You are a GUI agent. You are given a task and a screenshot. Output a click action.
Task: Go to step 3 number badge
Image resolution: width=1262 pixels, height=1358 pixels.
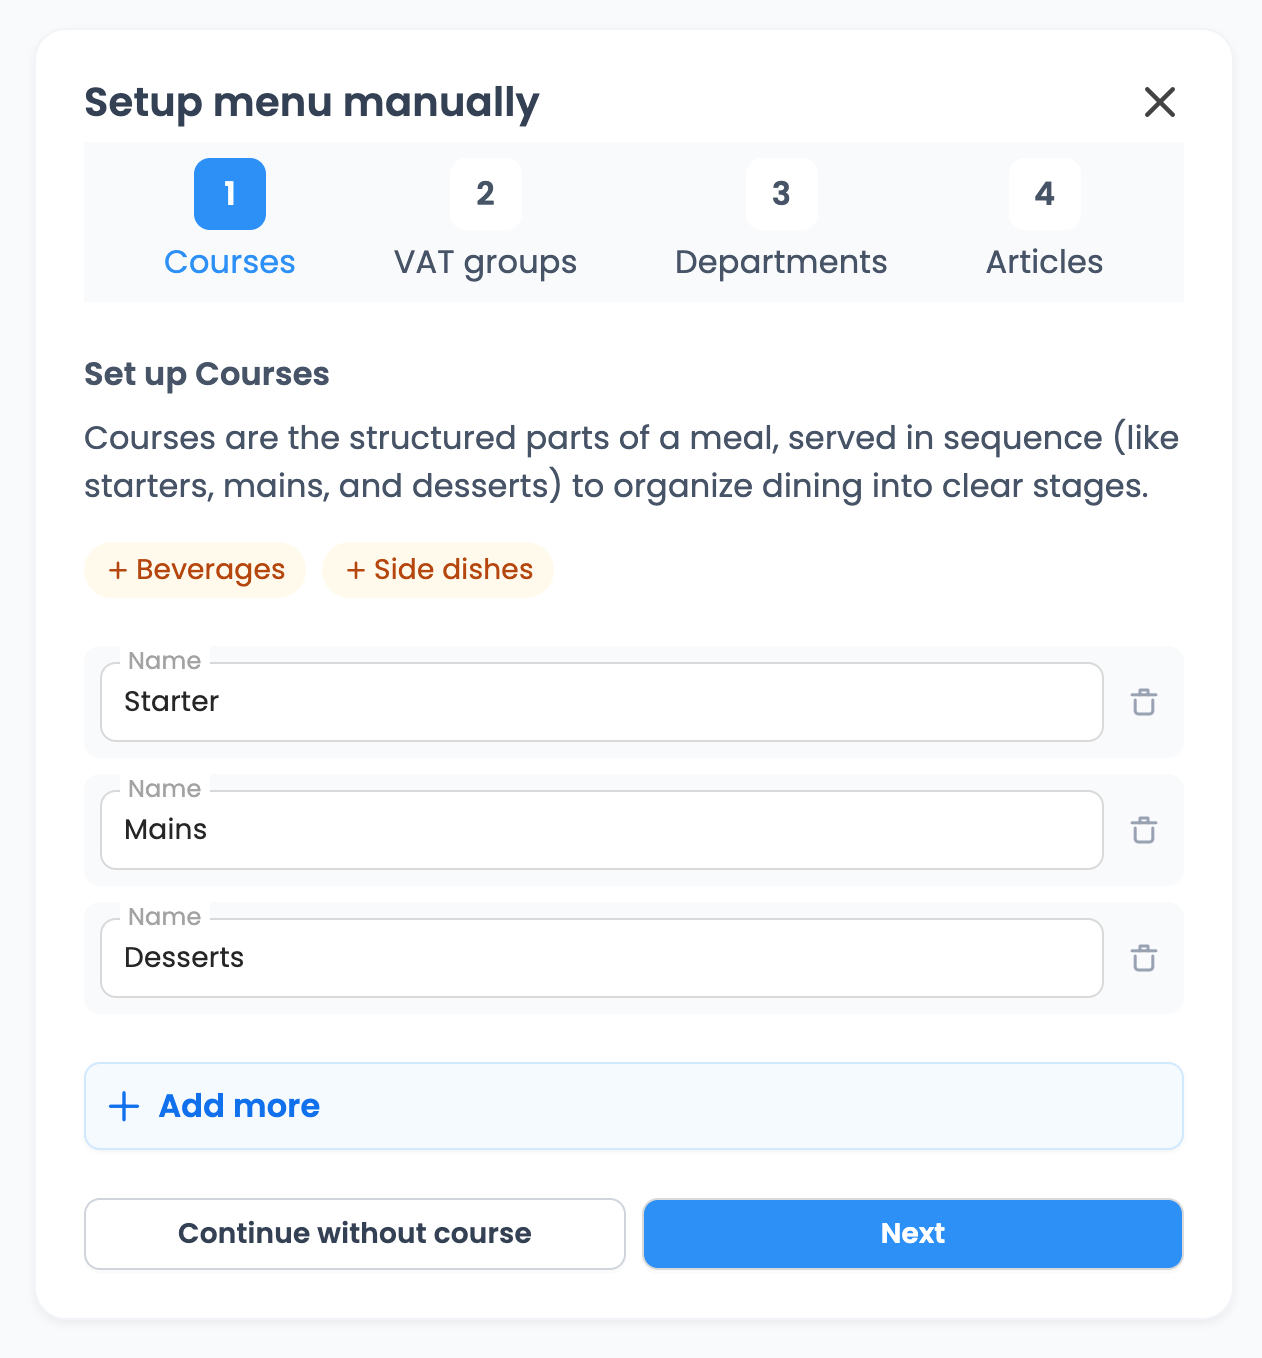pyautogui.click(x=781, y=194)
